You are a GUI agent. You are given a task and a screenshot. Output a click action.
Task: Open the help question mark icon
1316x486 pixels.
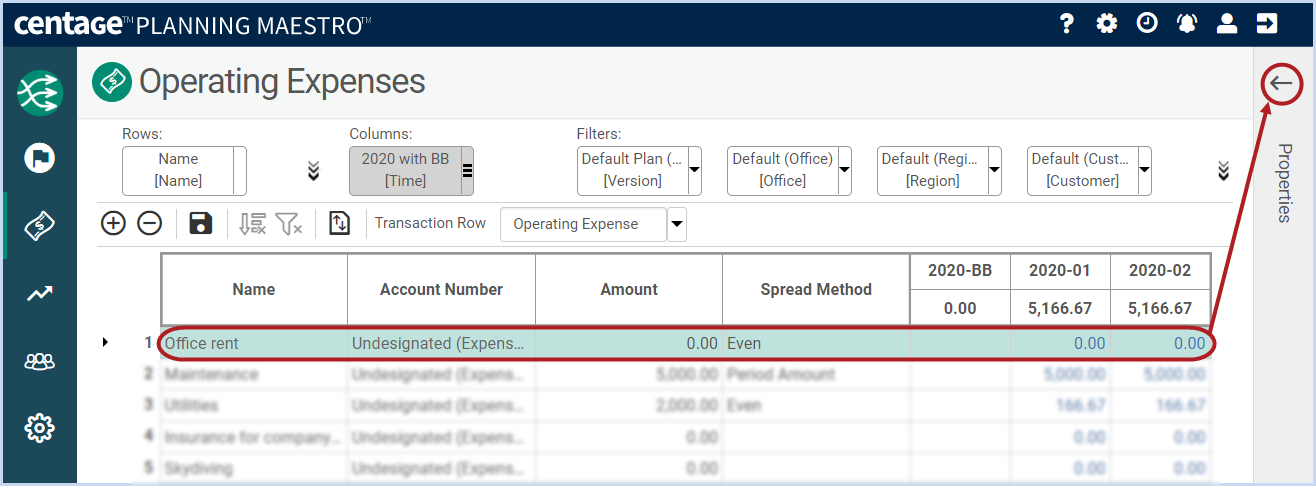(x=1067, y=23)
